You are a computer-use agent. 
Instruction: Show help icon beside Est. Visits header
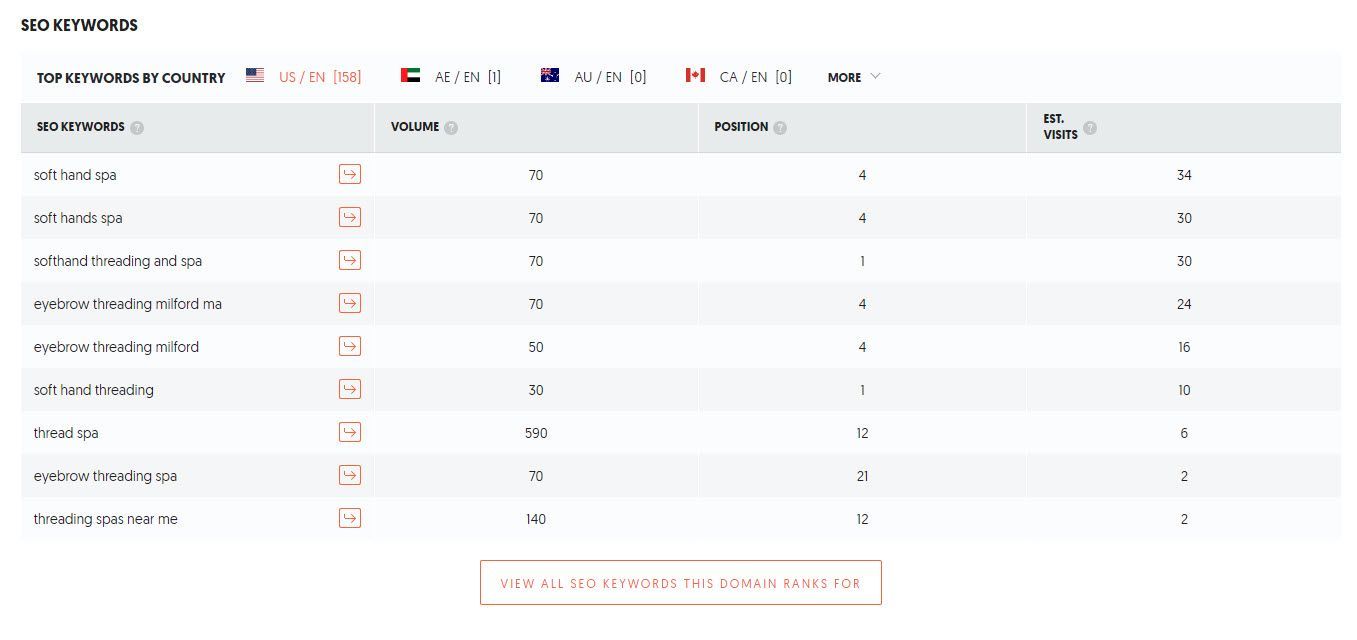point(1090,128)
